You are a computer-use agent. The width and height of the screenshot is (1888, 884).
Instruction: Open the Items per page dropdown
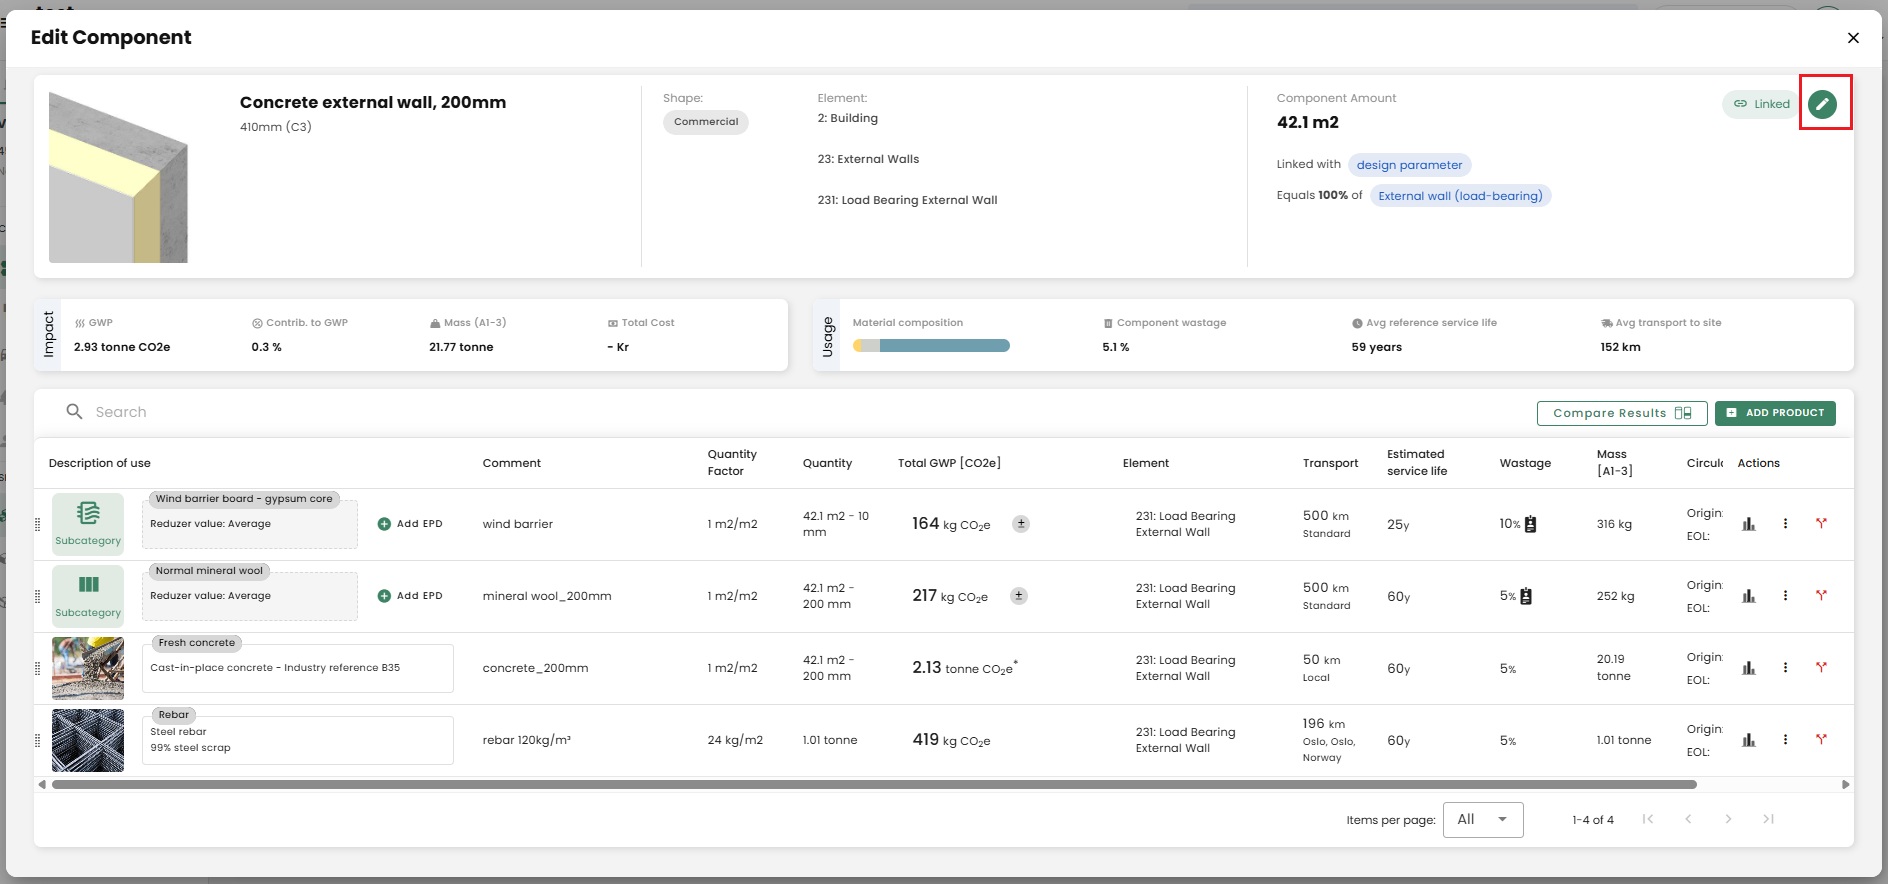pyautogui.click(x=1482, y=820)
